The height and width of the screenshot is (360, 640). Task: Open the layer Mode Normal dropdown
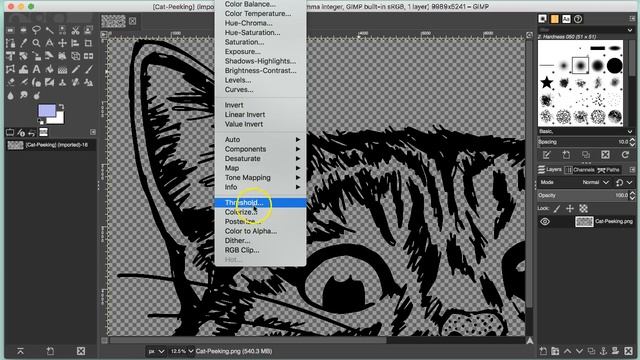pyautogui.click(x=595, y=182)
